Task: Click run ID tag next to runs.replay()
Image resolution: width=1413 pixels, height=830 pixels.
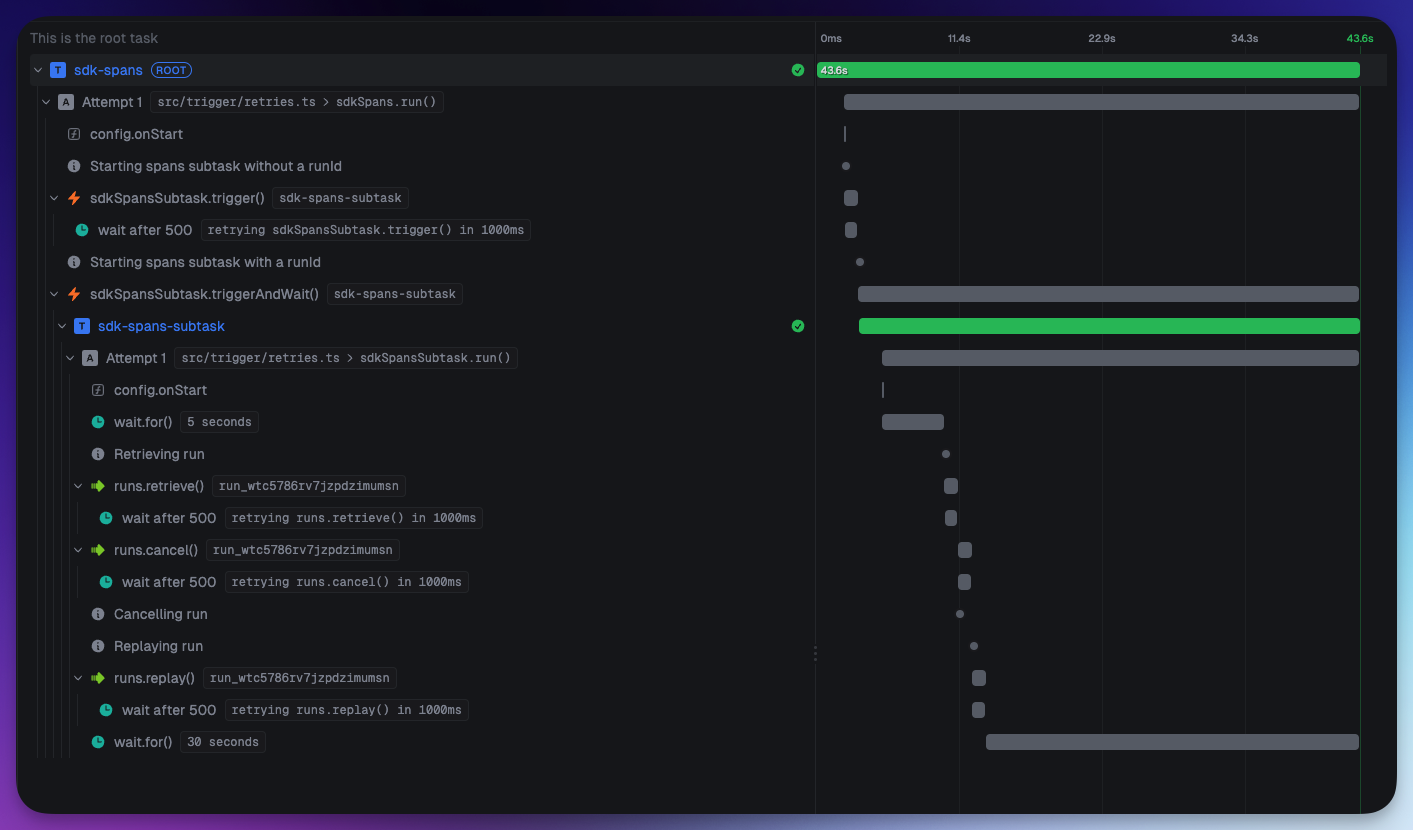Action: (x=300, y=678)
